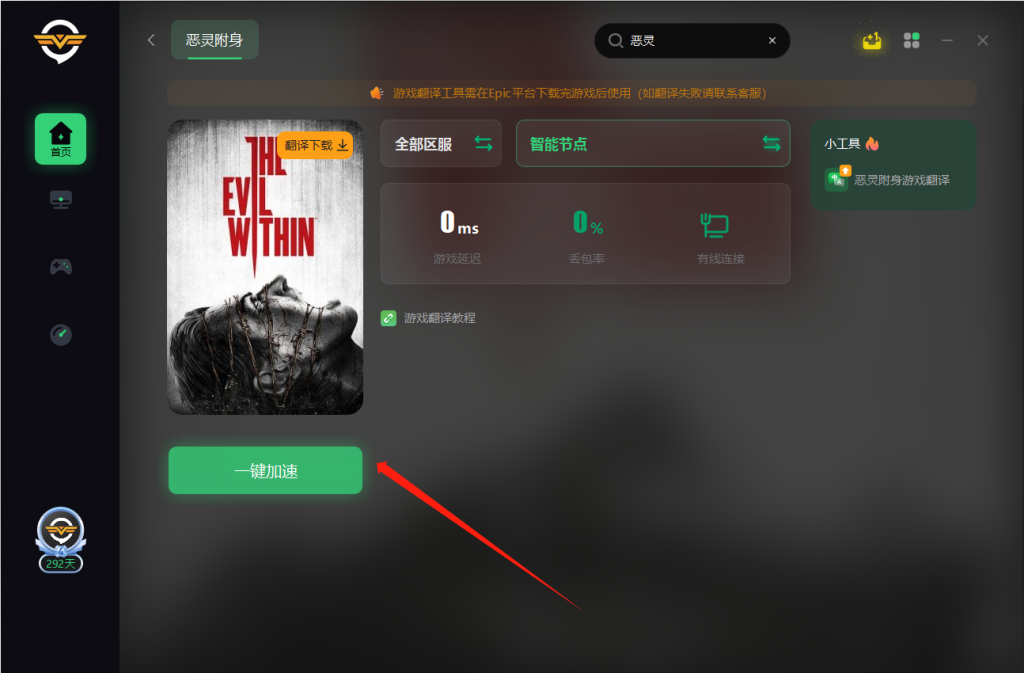Screen dimensions: 1024x673
Task: Open the monitor icon in sidebar
Action: [x=61, y=200]
